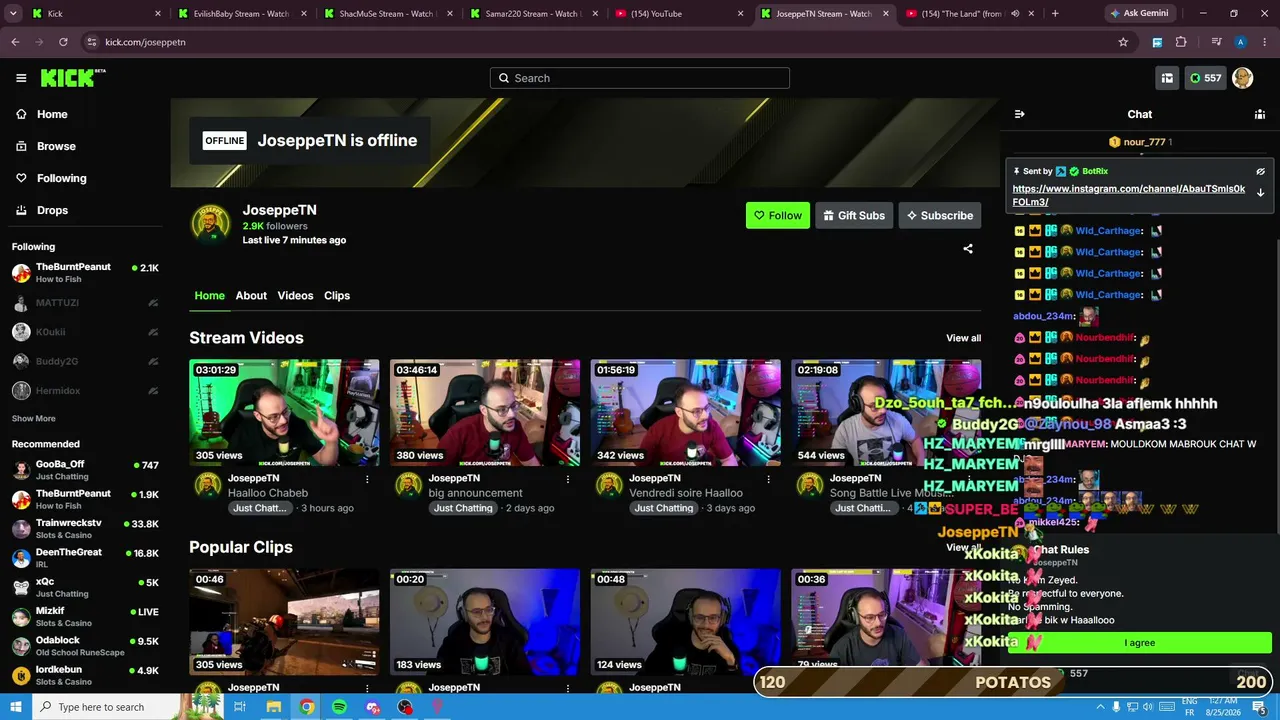Go back to the previous page

coord(15,42)
